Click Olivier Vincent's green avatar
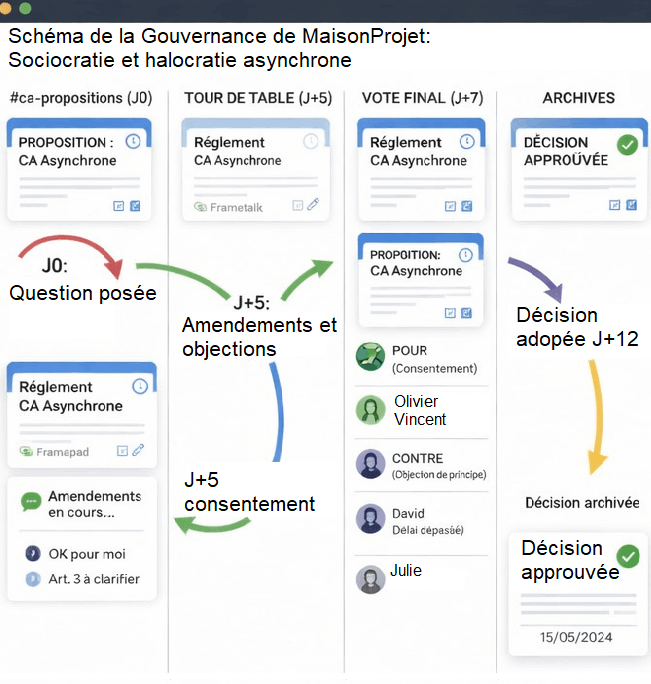This screenshot has height=684, width=651. [371, 410]
